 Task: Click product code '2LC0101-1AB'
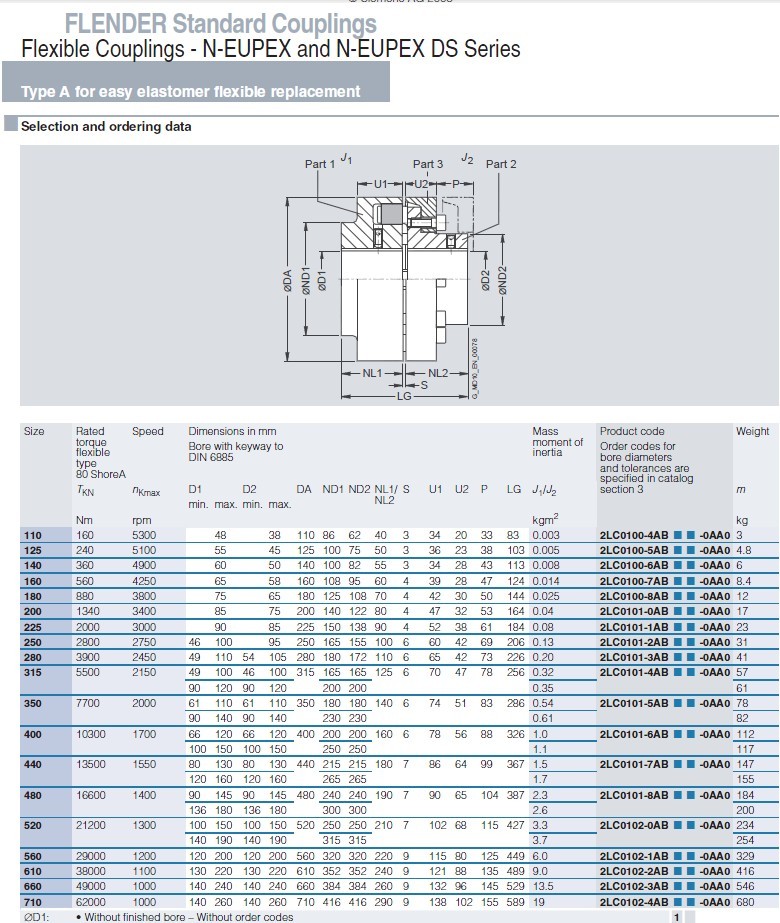pos(634,627)
